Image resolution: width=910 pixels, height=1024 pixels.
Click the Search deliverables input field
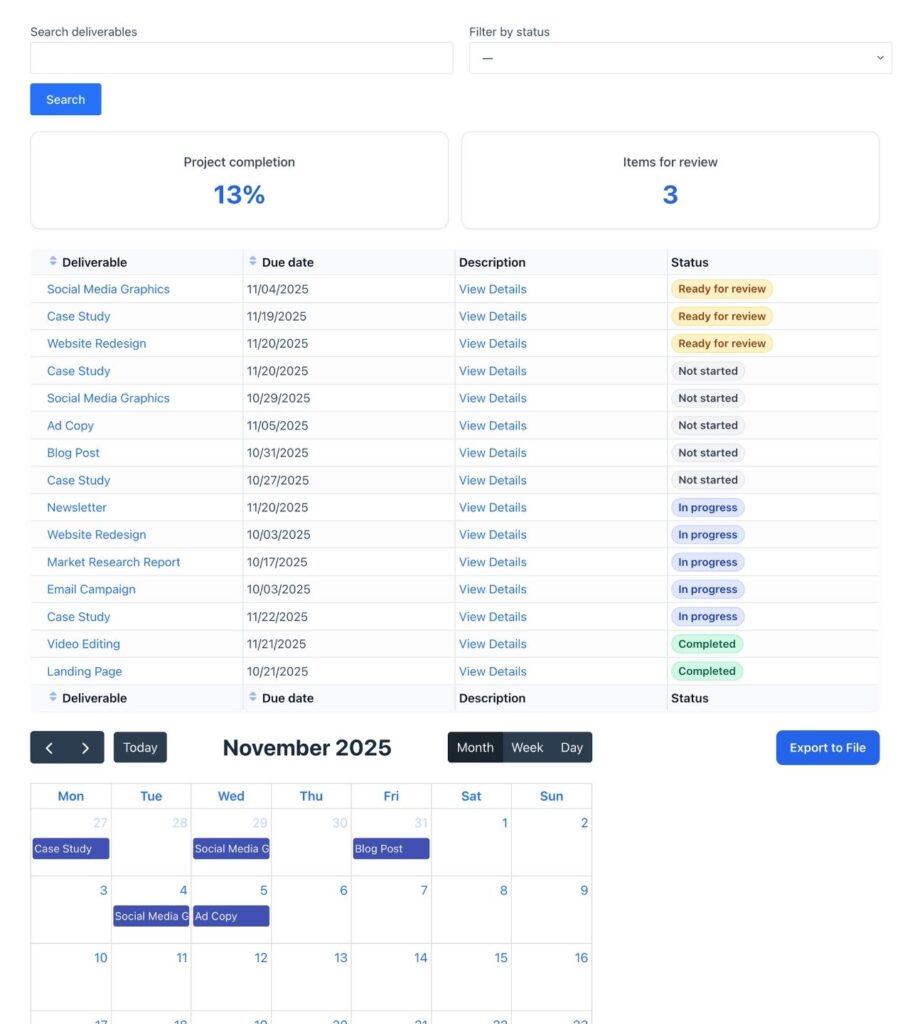[240, 57]
